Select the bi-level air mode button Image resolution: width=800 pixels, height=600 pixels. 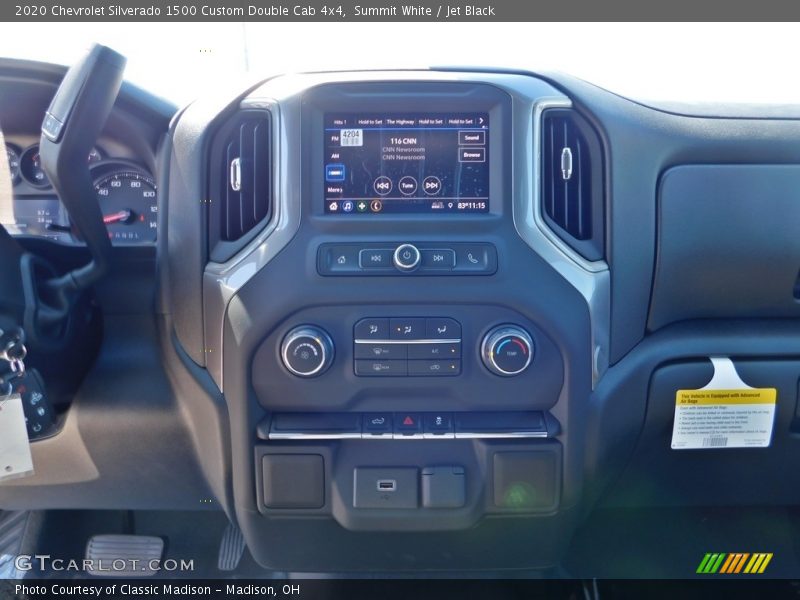coord(407,329)
